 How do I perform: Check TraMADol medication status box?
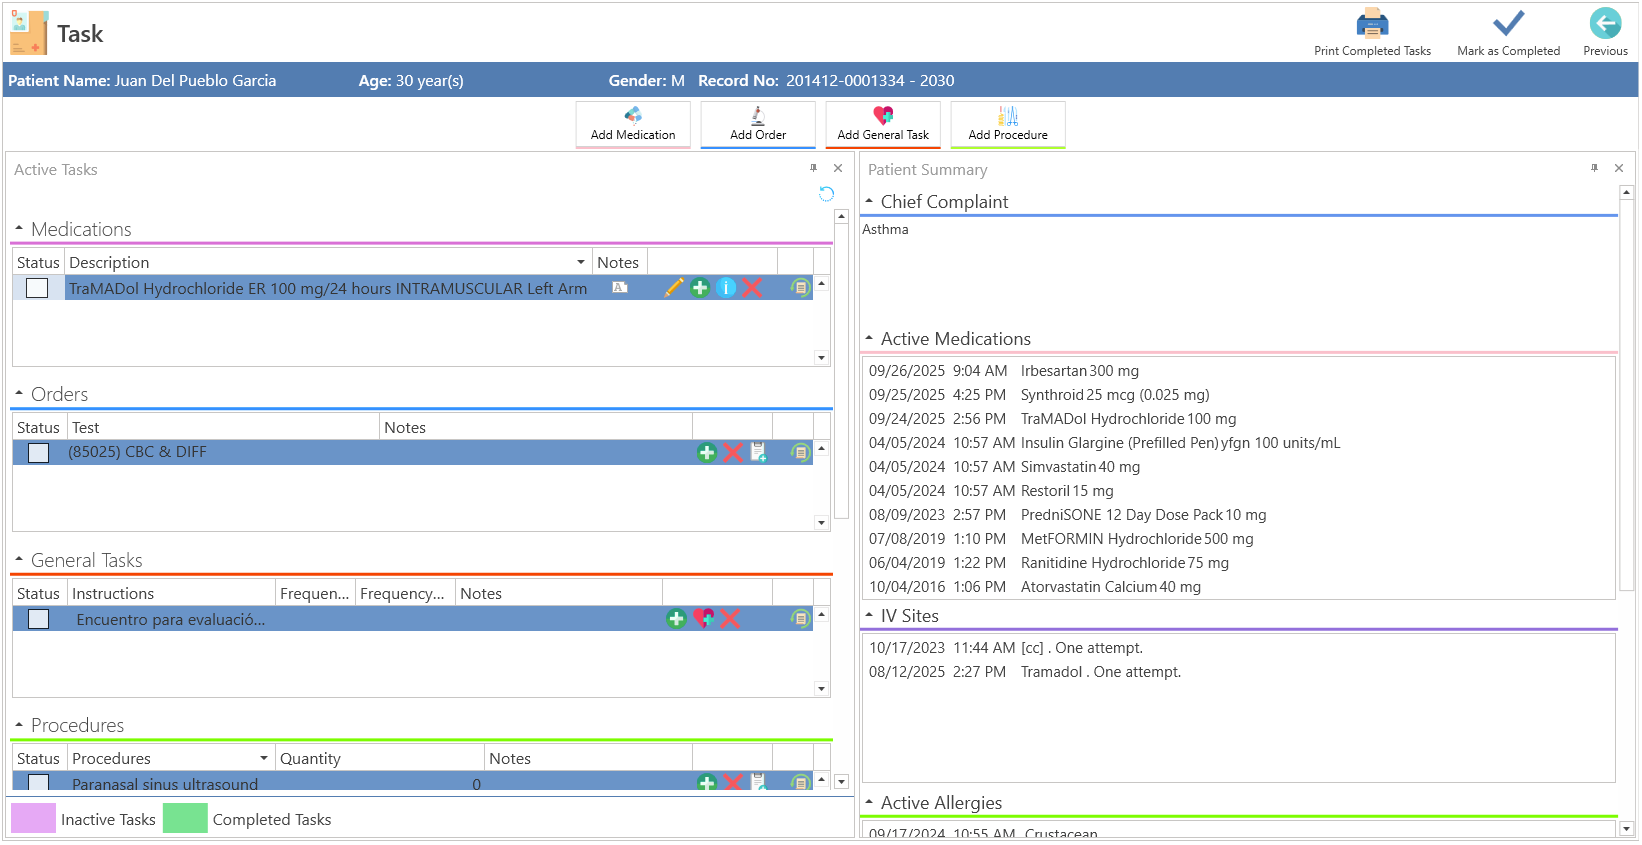tap(37, 288)
